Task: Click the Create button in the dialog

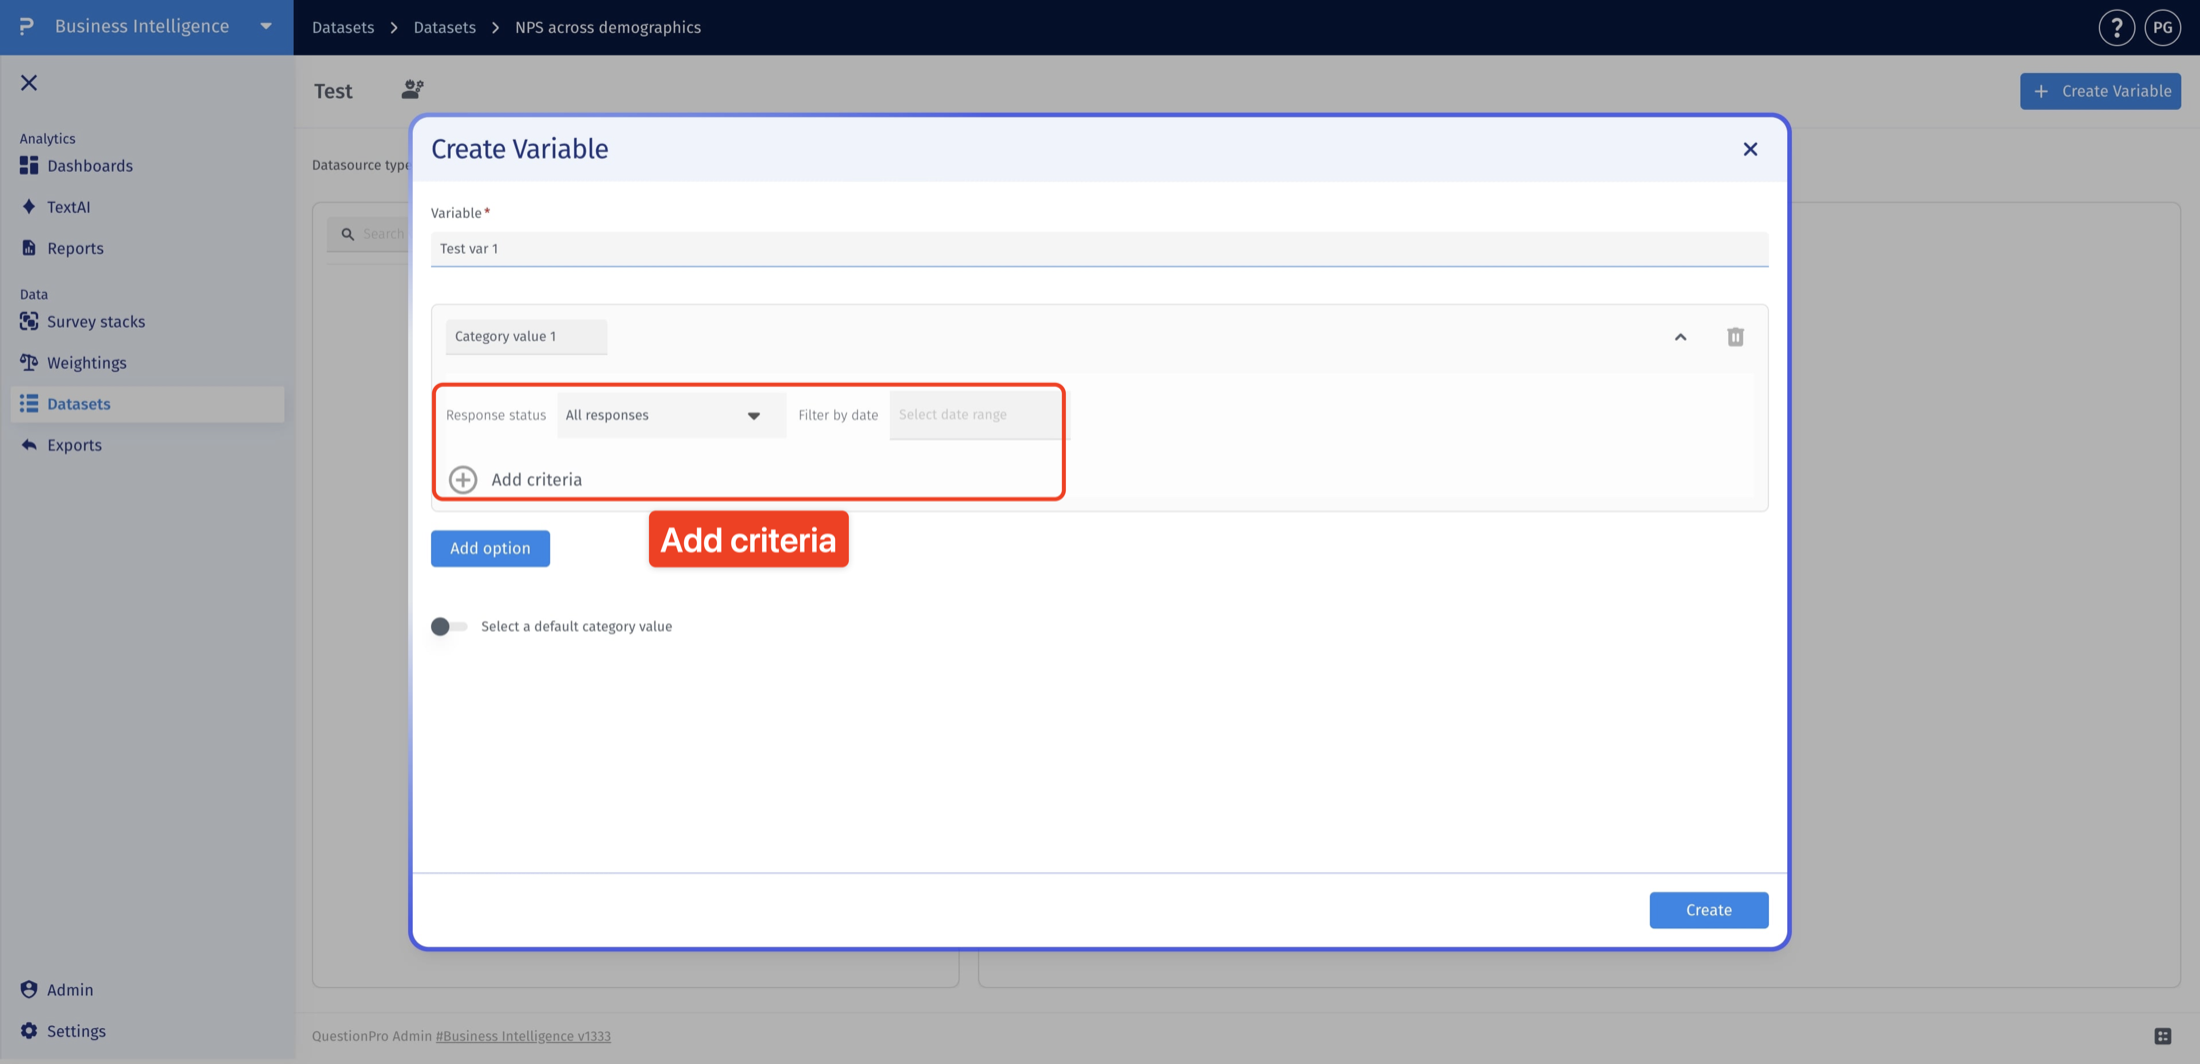Action: [1708, 910]
